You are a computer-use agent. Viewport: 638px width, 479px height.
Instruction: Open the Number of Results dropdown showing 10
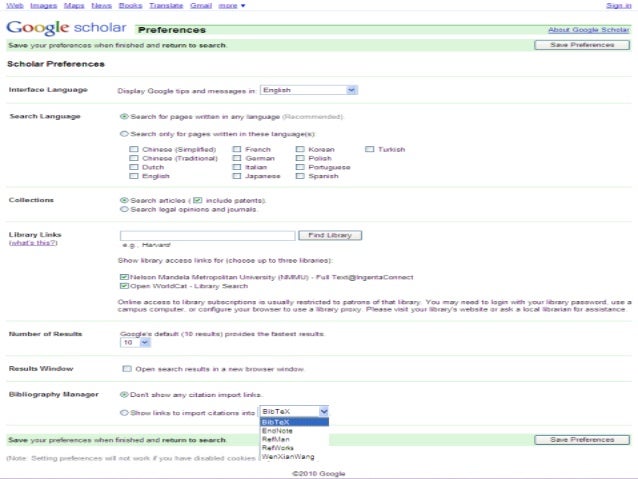135,343
